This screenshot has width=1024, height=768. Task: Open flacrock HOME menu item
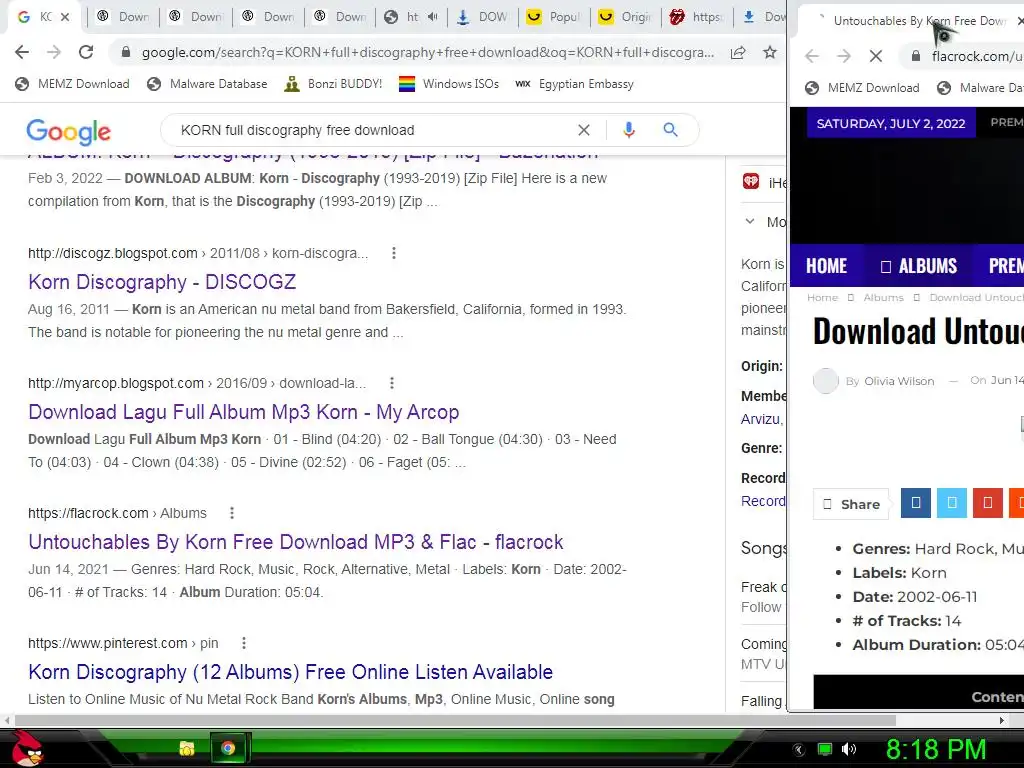point(826,266)
